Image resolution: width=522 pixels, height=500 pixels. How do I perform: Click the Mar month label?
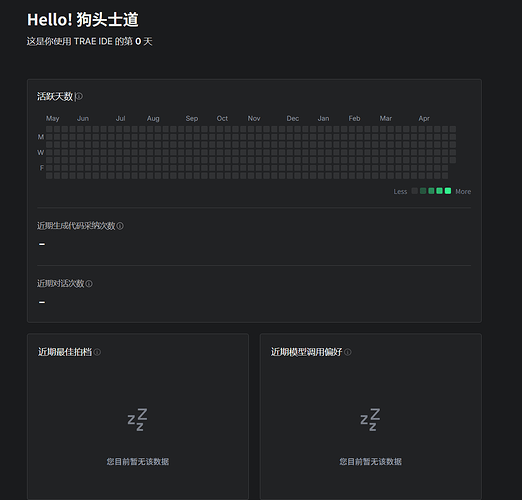(386, 119)
